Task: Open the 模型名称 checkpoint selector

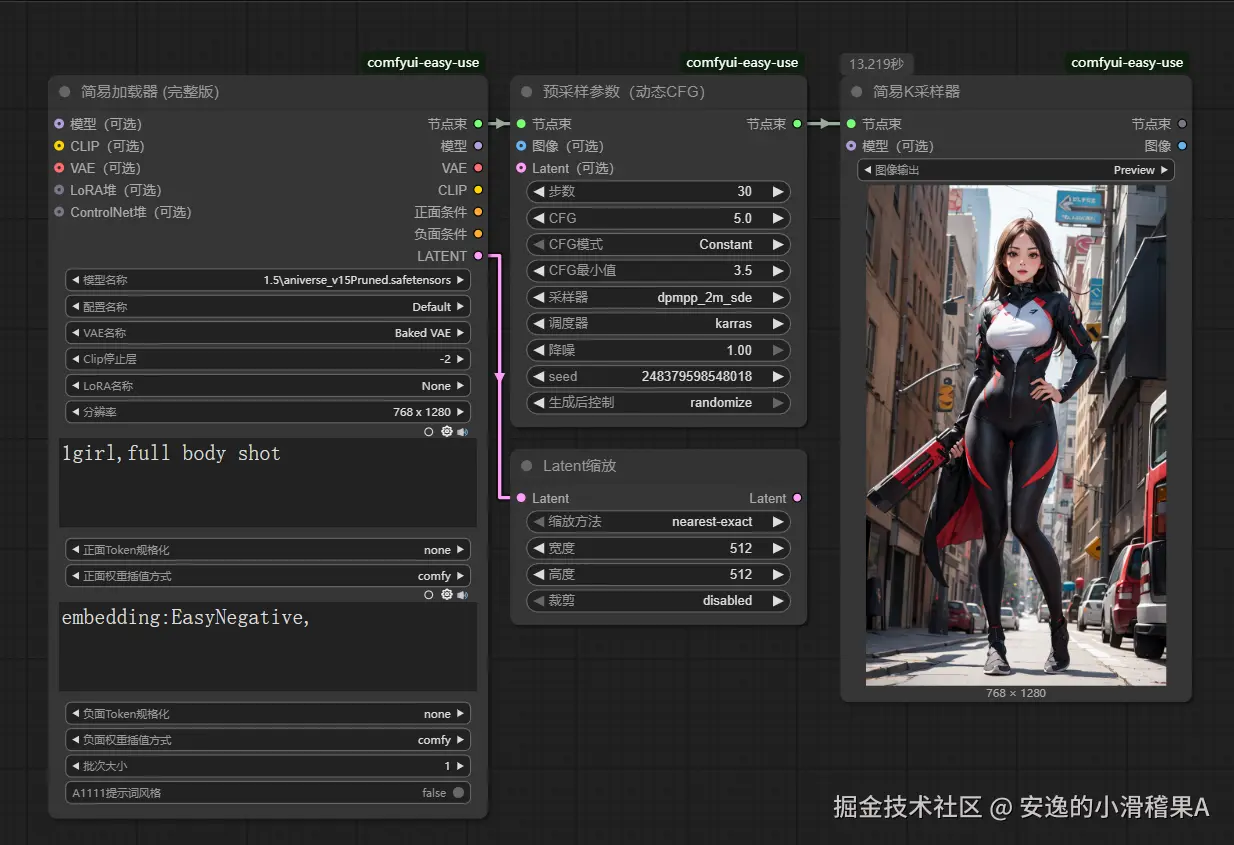Action: [x=268, y=280]
